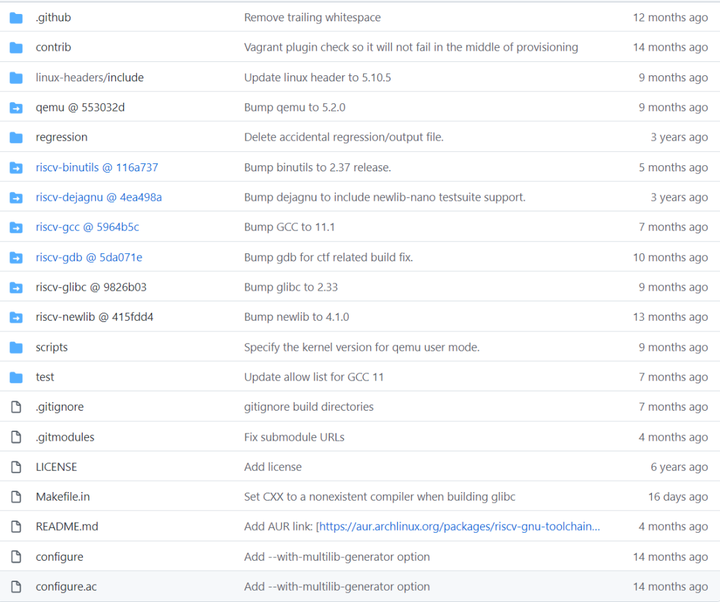Open the README.md file

[x=66, y=527]
